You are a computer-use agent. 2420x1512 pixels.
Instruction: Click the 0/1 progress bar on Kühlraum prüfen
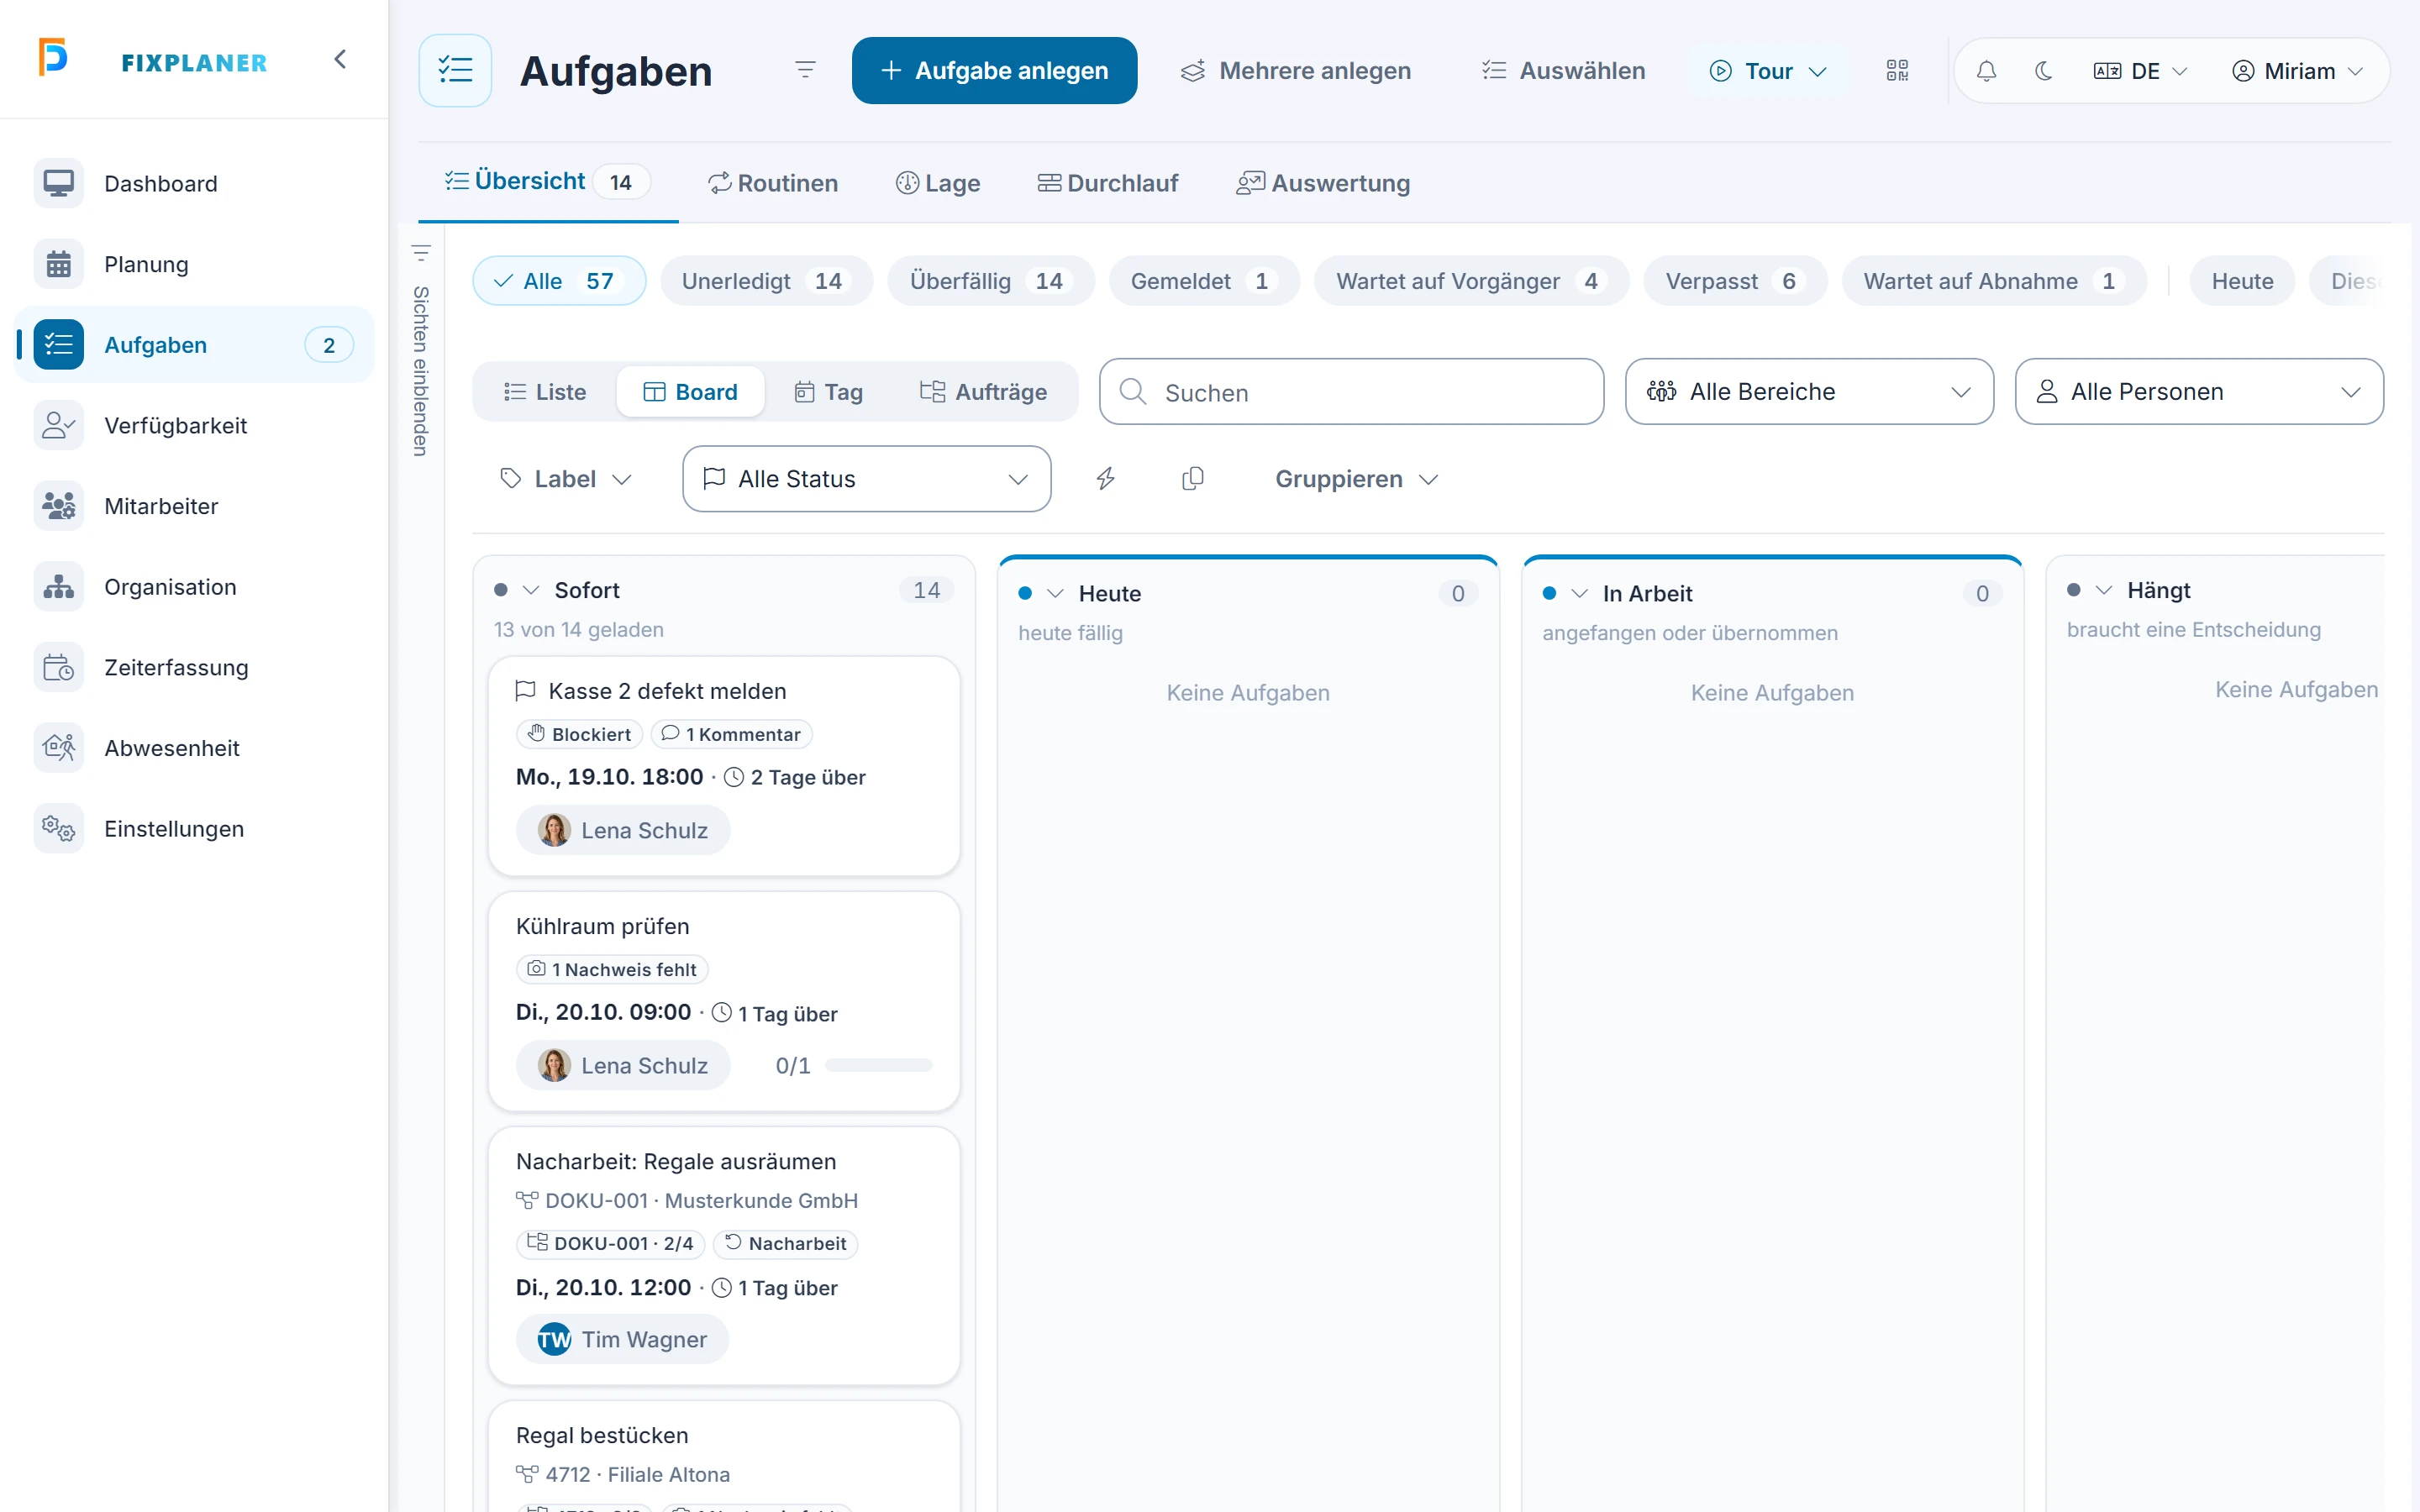pos(878,1066)
